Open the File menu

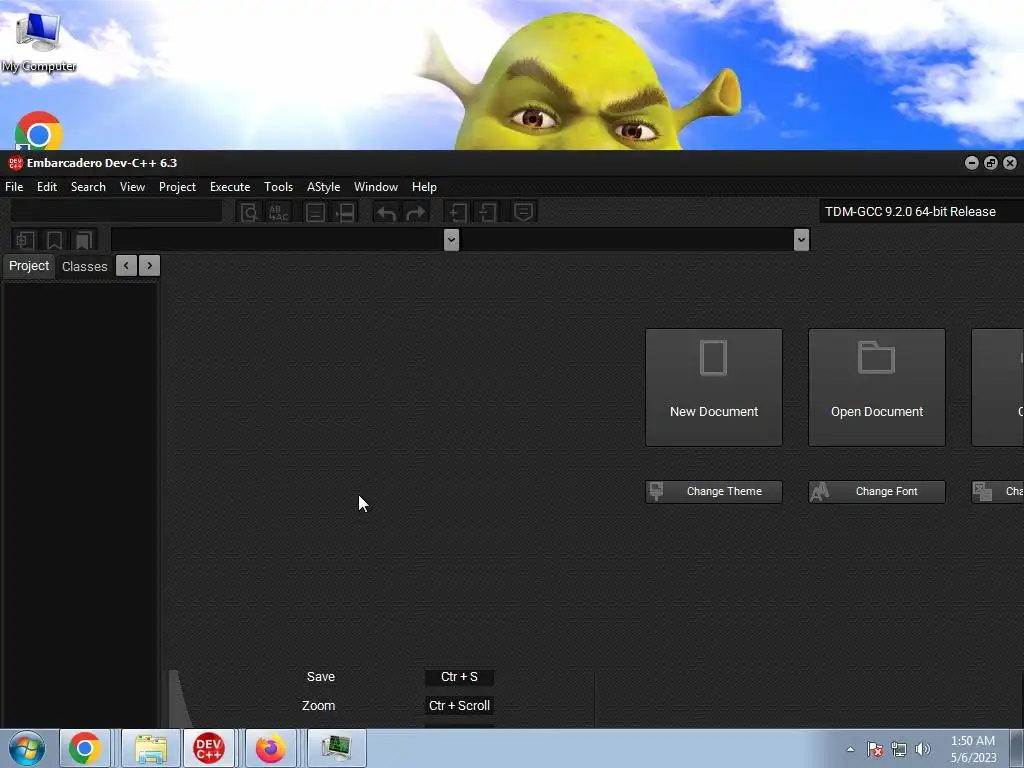pyautogui.click(x=14, y=187)
